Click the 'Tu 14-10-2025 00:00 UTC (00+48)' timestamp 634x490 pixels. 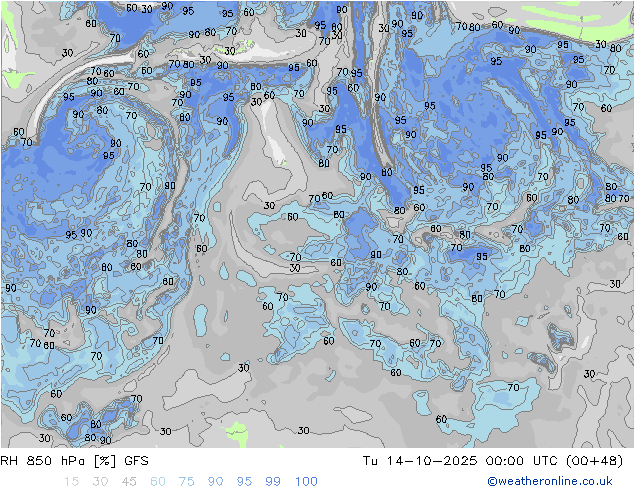click(x=493, y=461)
